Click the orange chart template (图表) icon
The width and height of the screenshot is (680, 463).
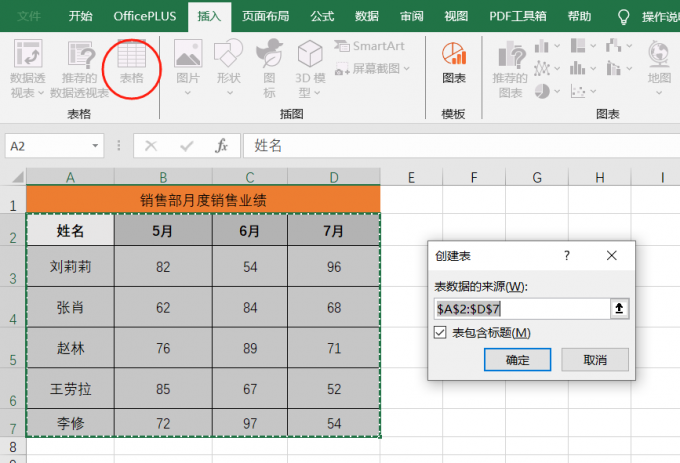tap(454, 53)
